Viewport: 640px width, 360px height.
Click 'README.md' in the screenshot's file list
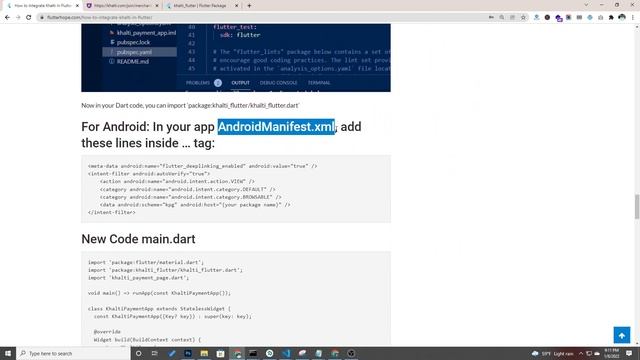pyautogui.click(x=133, y=62)
